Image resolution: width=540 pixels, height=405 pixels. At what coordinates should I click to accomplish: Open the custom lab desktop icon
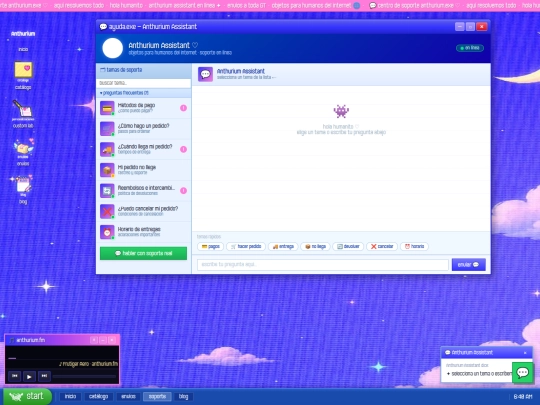23,114
